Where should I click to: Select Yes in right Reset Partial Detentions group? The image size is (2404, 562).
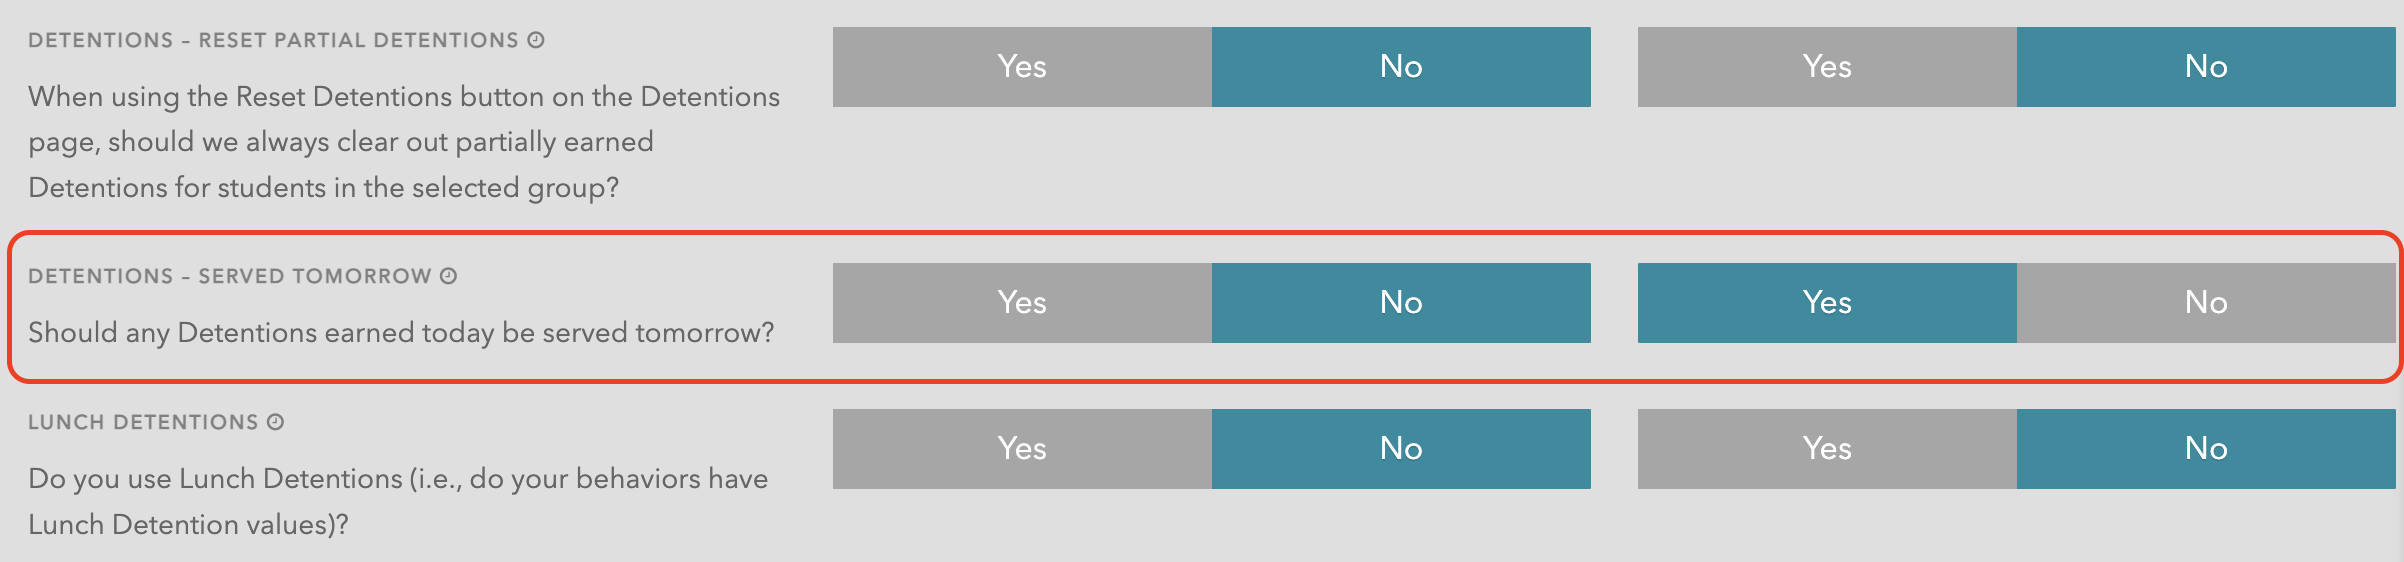tap(1827, 67)
